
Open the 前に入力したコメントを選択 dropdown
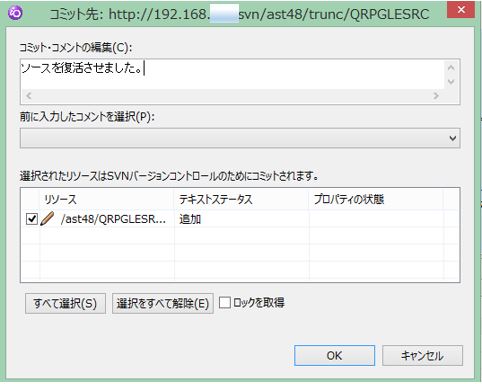[240, 138]
